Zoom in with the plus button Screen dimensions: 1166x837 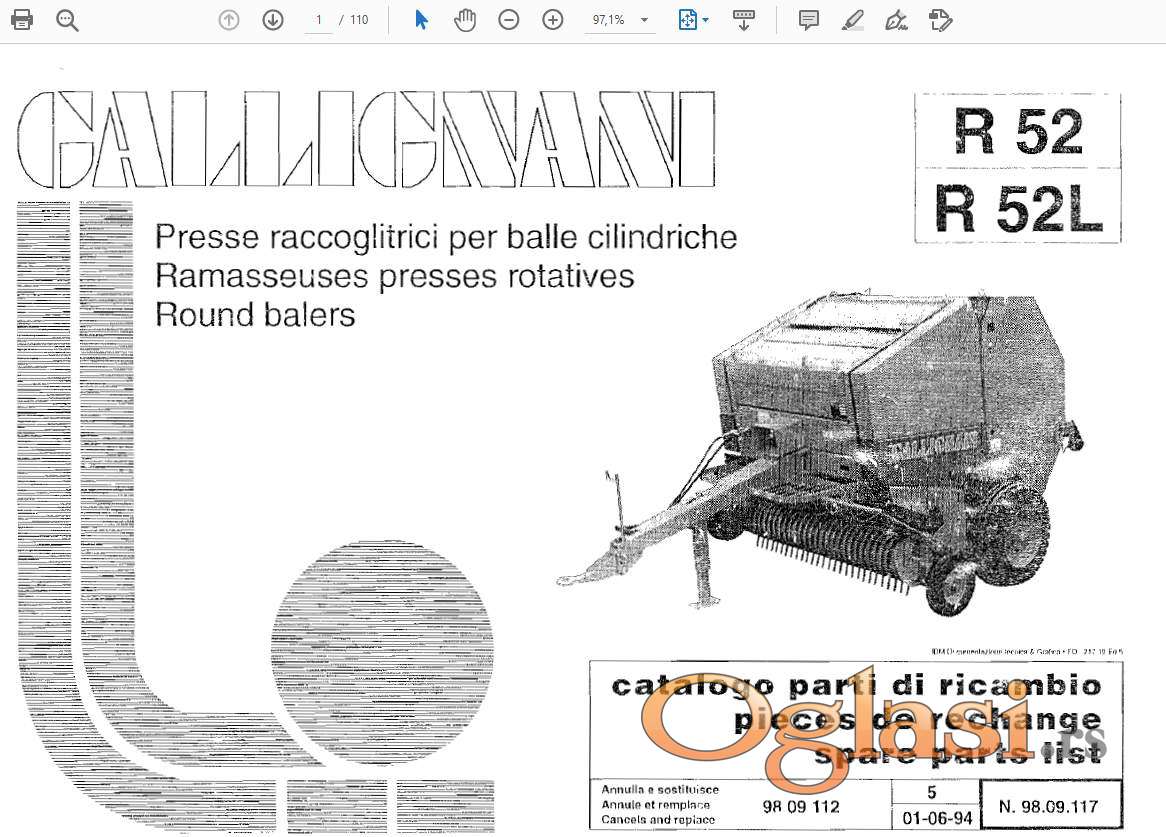[553, 20]
